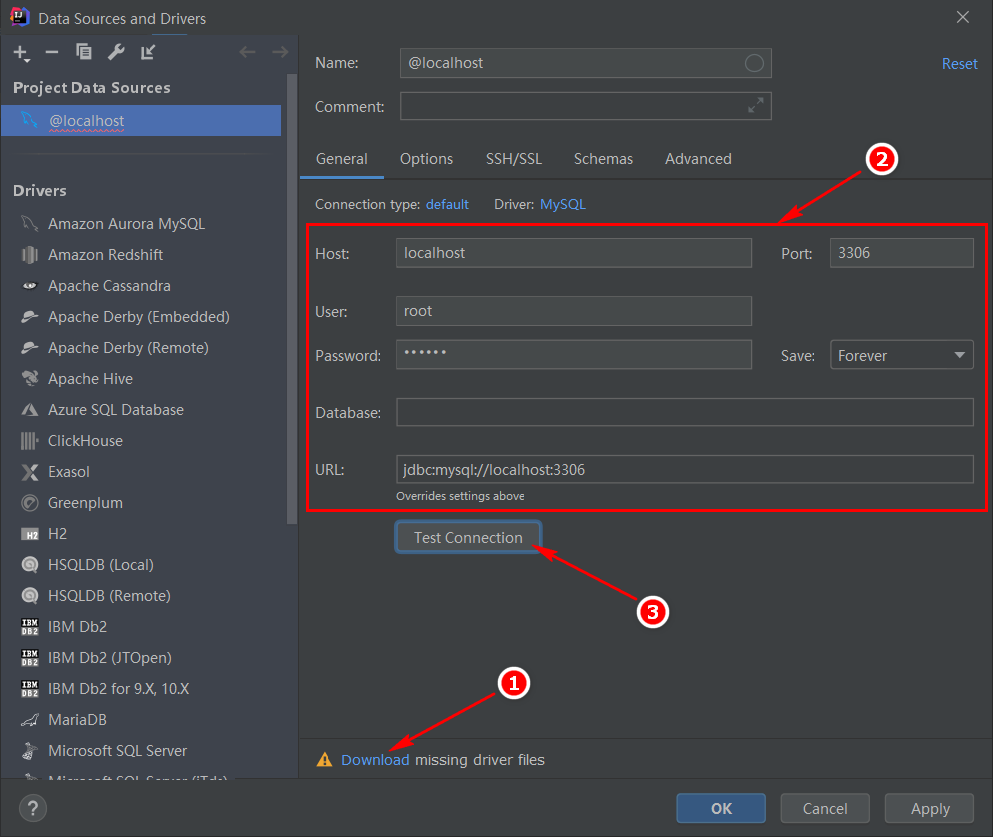The image size is (993, 837).
Task: Open the SSH/SSL tab
Action: click(514, 159)
